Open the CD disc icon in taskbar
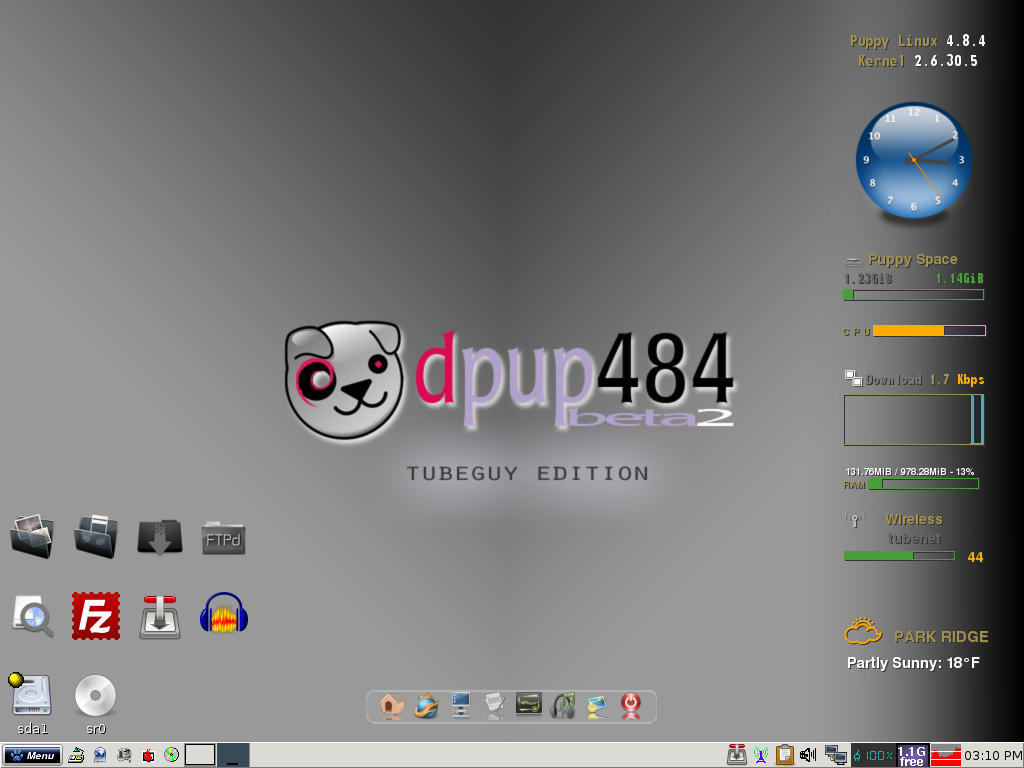 [x=171, y=756]
